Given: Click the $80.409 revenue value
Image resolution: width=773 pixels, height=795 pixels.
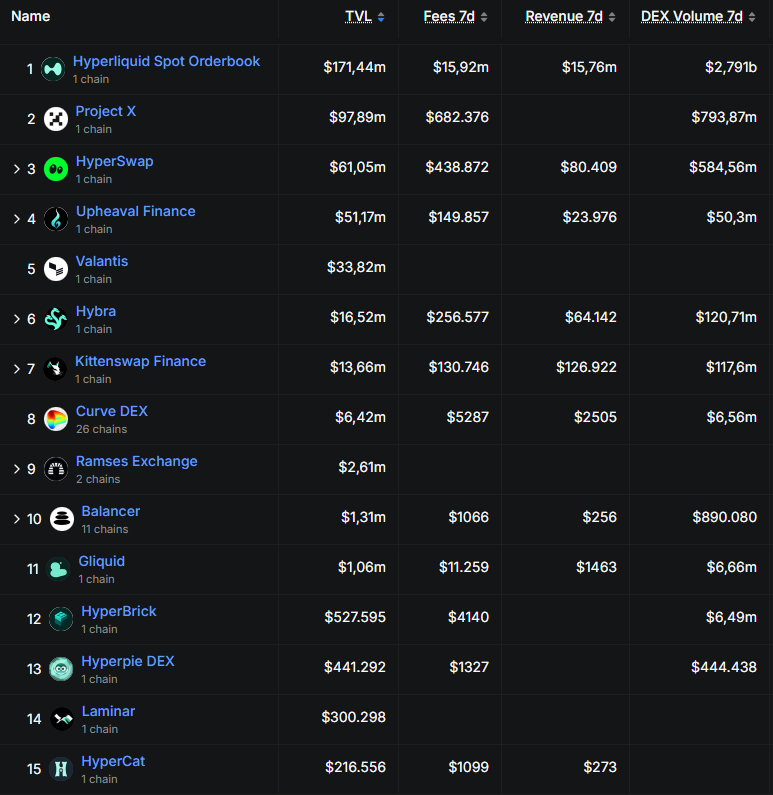Looking at the screenshot, I should pyautogui.click(x=588, y=167).
